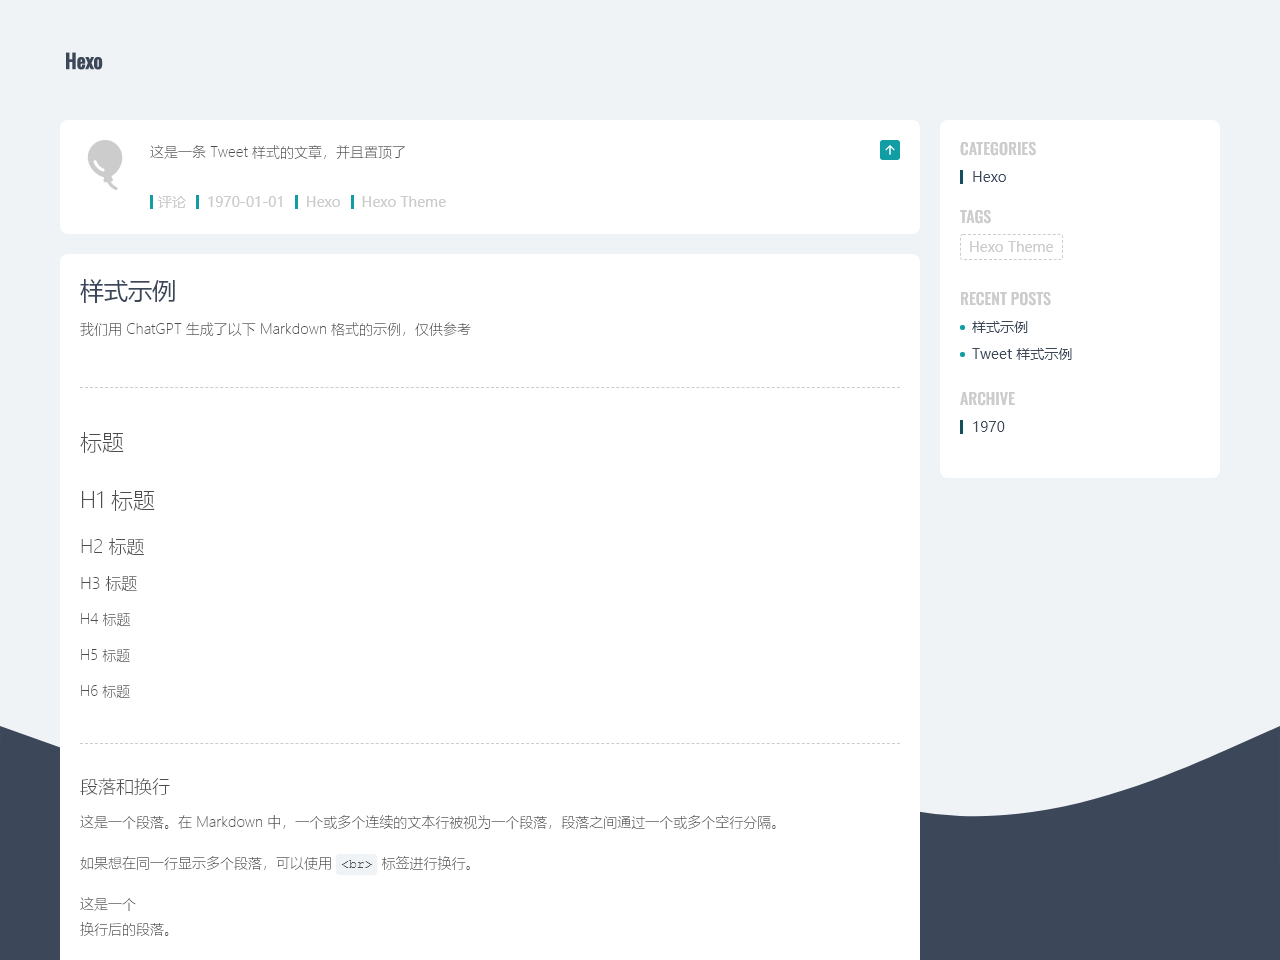The width and height of the screenshot is (1280, 960).
Task: Click the 1970-01-01 date link
Action: point(245,202)
